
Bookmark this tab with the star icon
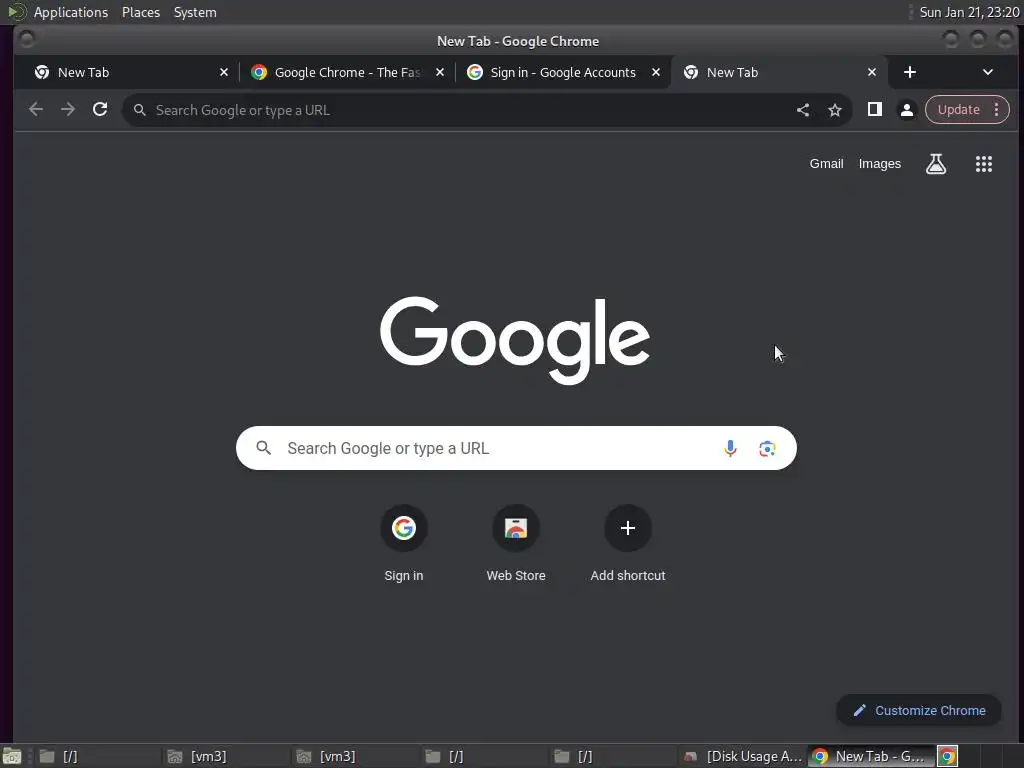(835, 110)
